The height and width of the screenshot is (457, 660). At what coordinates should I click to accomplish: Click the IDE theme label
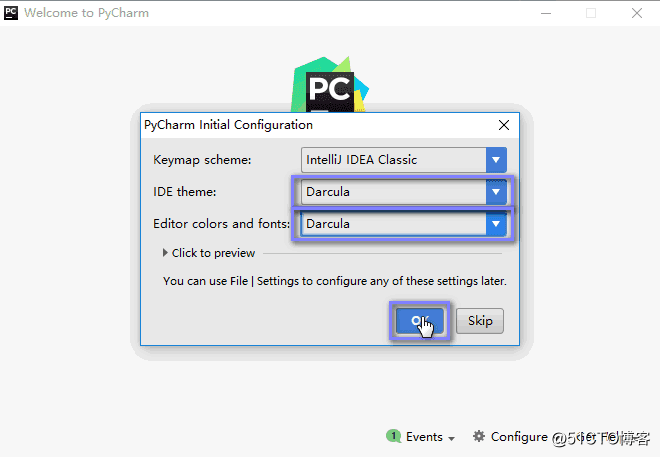coord(184,192)
